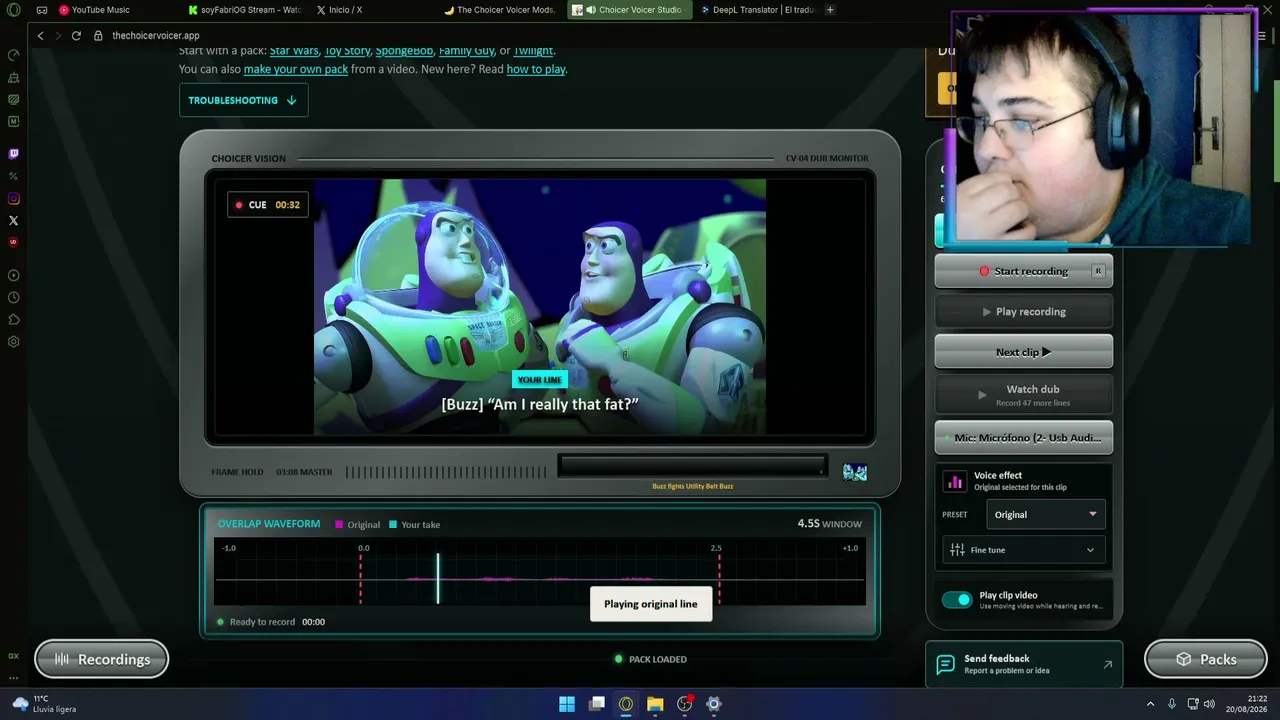Expand the Troubleshooting section
This screenshot has width=1280, height=720.
pos(243,100)
